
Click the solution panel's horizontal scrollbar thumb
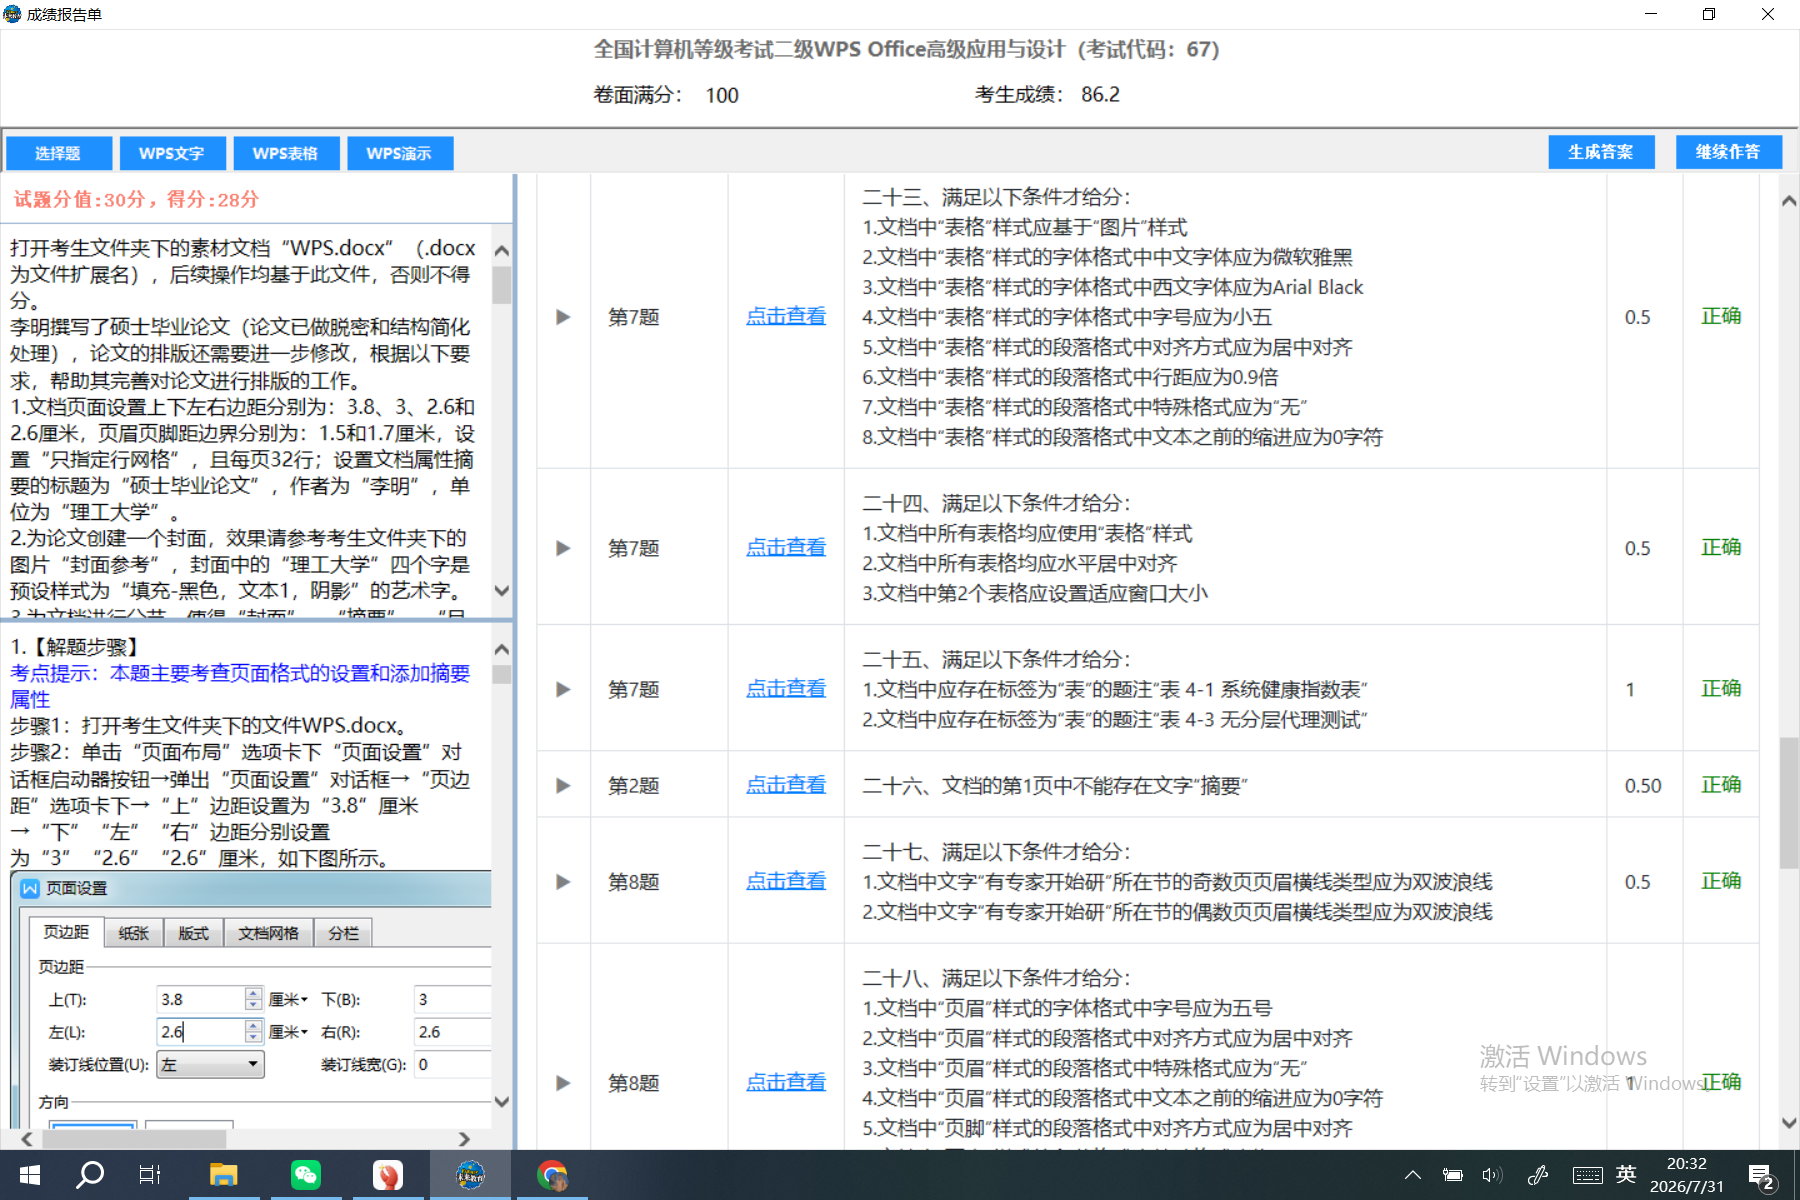pyautogui.click(x=132, y=1139)
